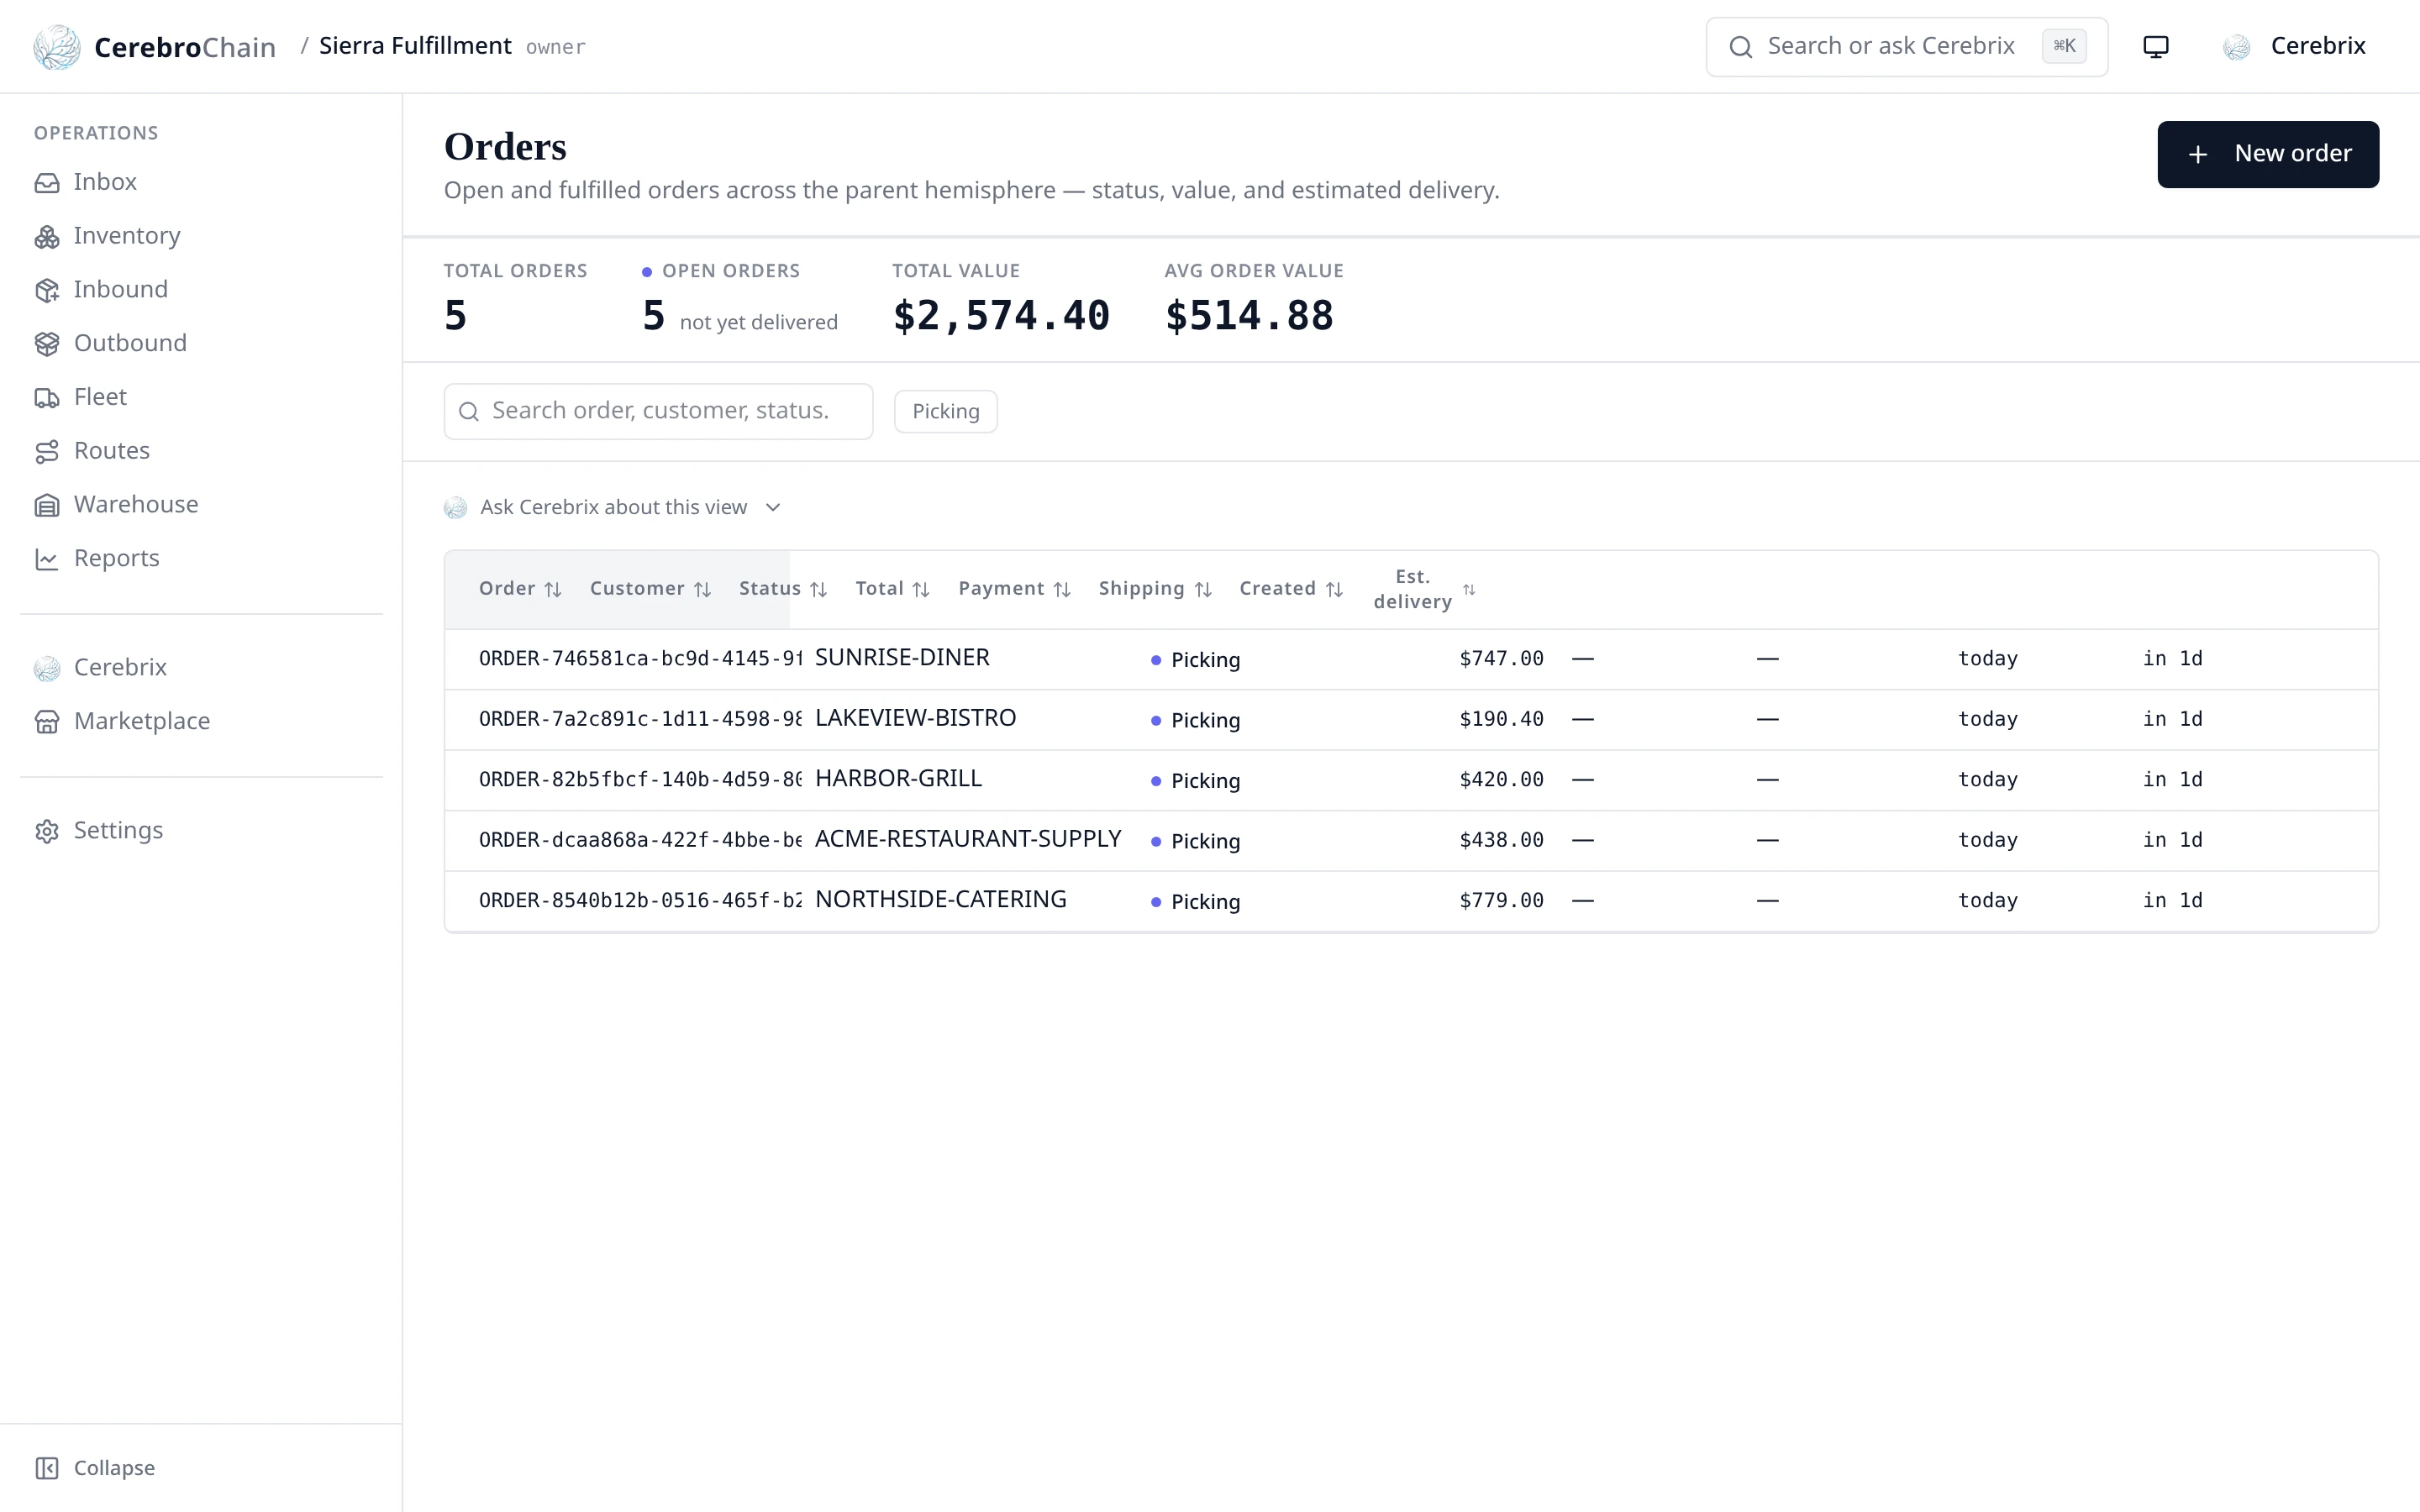Click the ⌘K shortcut badge

pos(2064,46)
